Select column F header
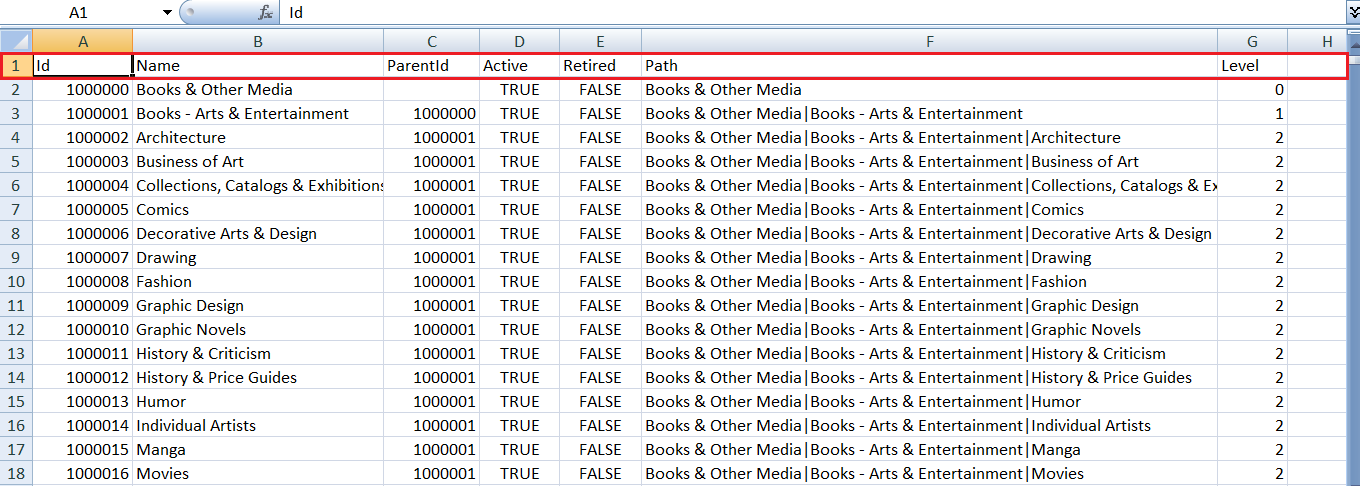The image size is (1360, 486). (930, 41)
